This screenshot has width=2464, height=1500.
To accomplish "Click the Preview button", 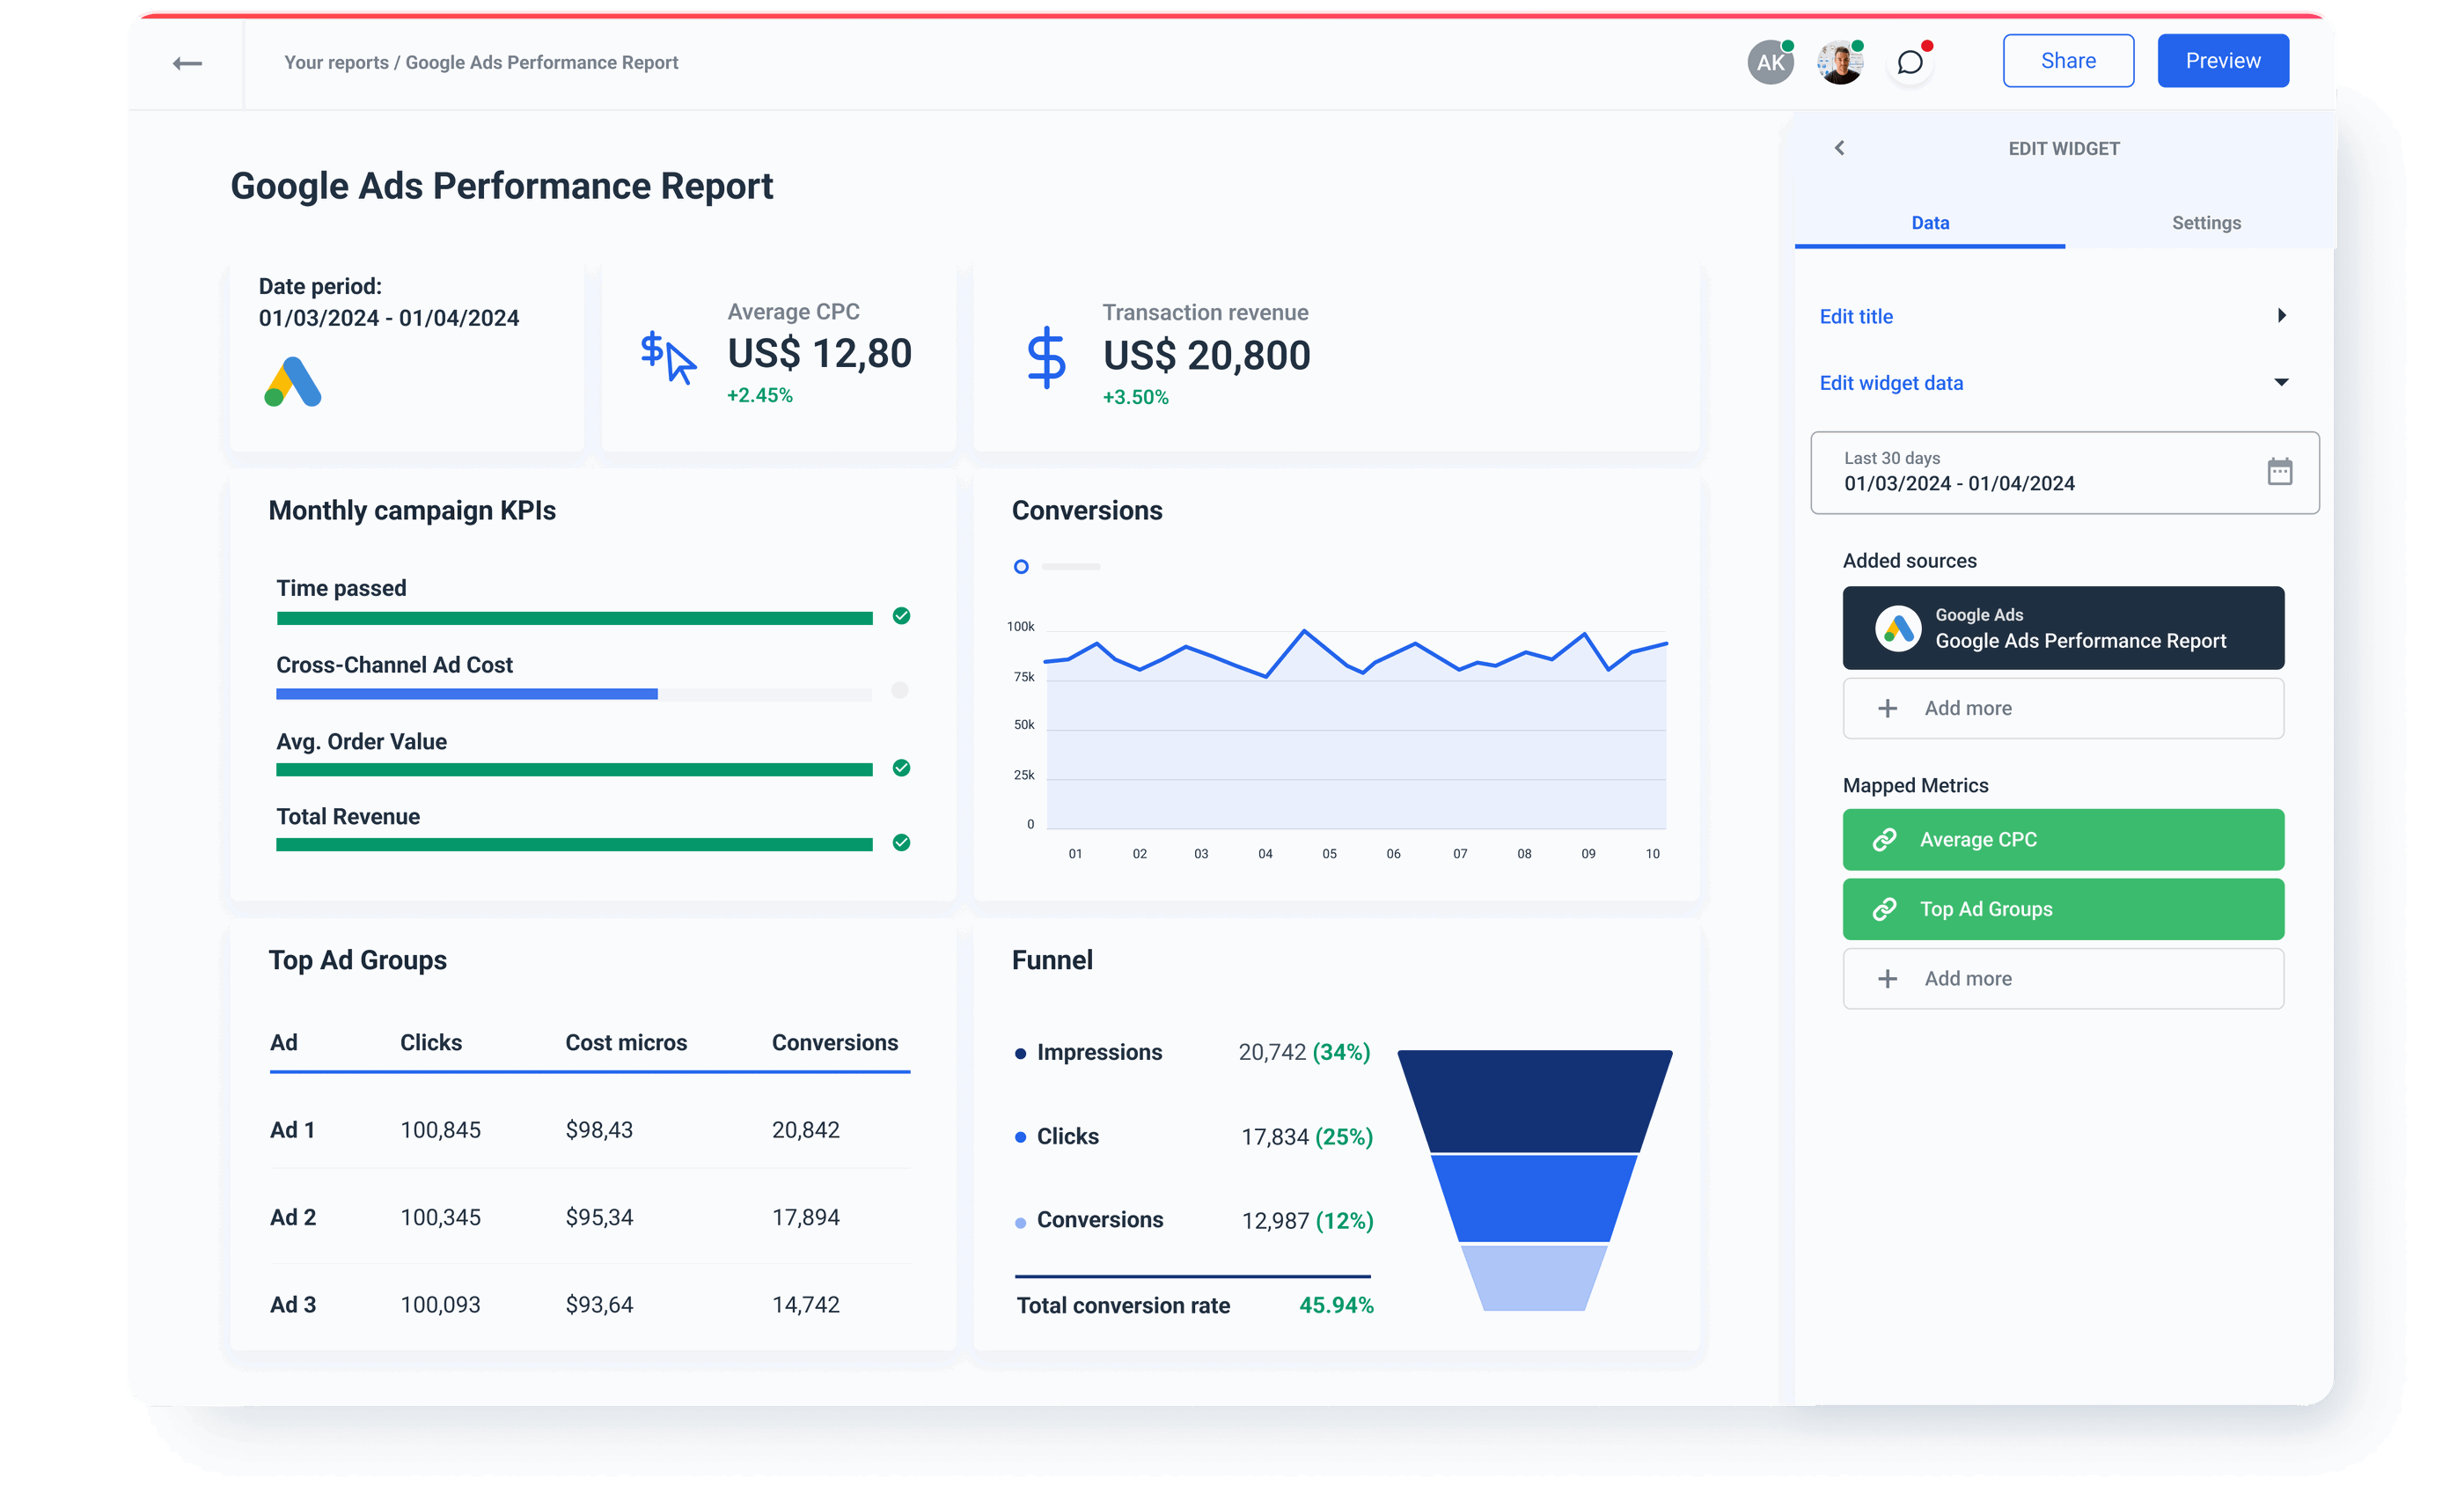I will [x=2222, y=60].
